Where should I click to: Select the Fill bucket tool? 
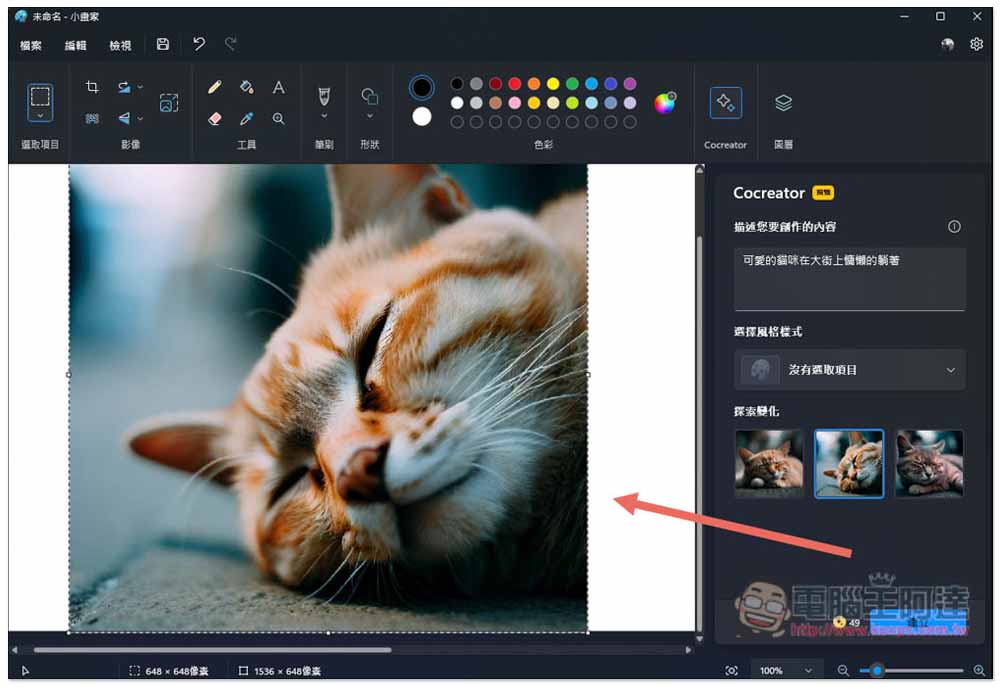click(x=247, y=87)
